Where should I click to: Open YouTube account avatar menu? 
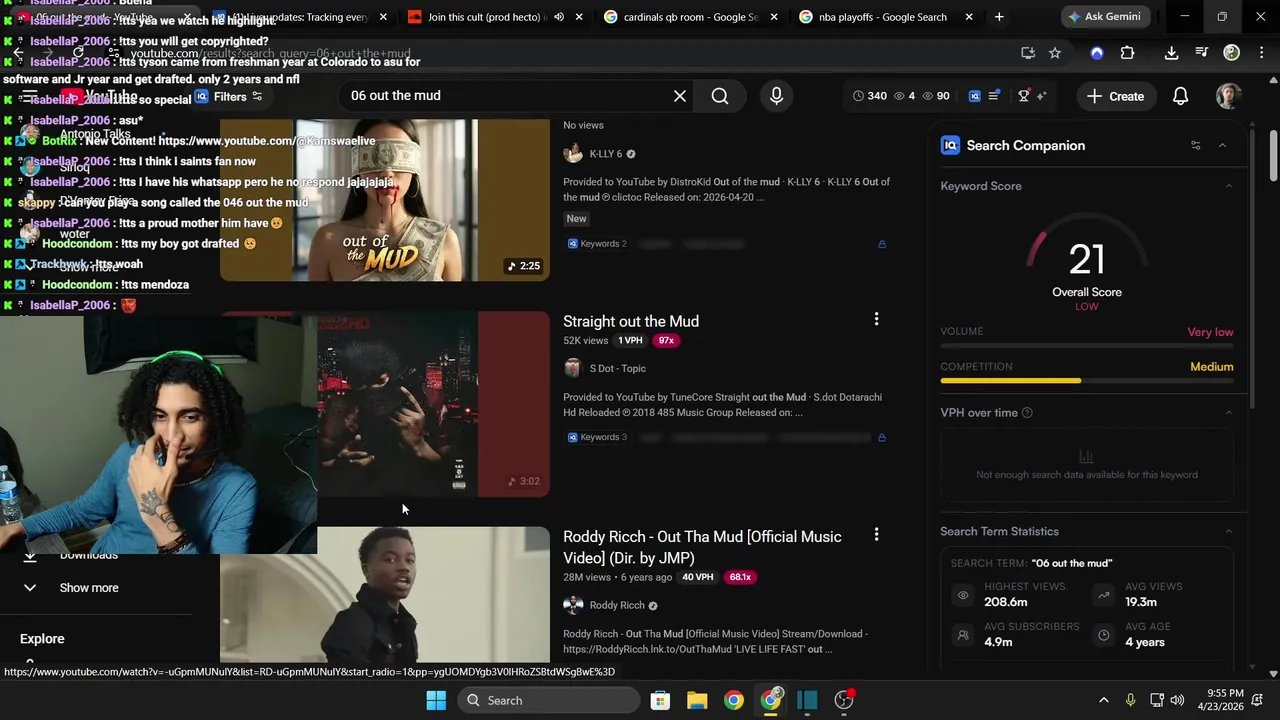[x=1228, y=96]
